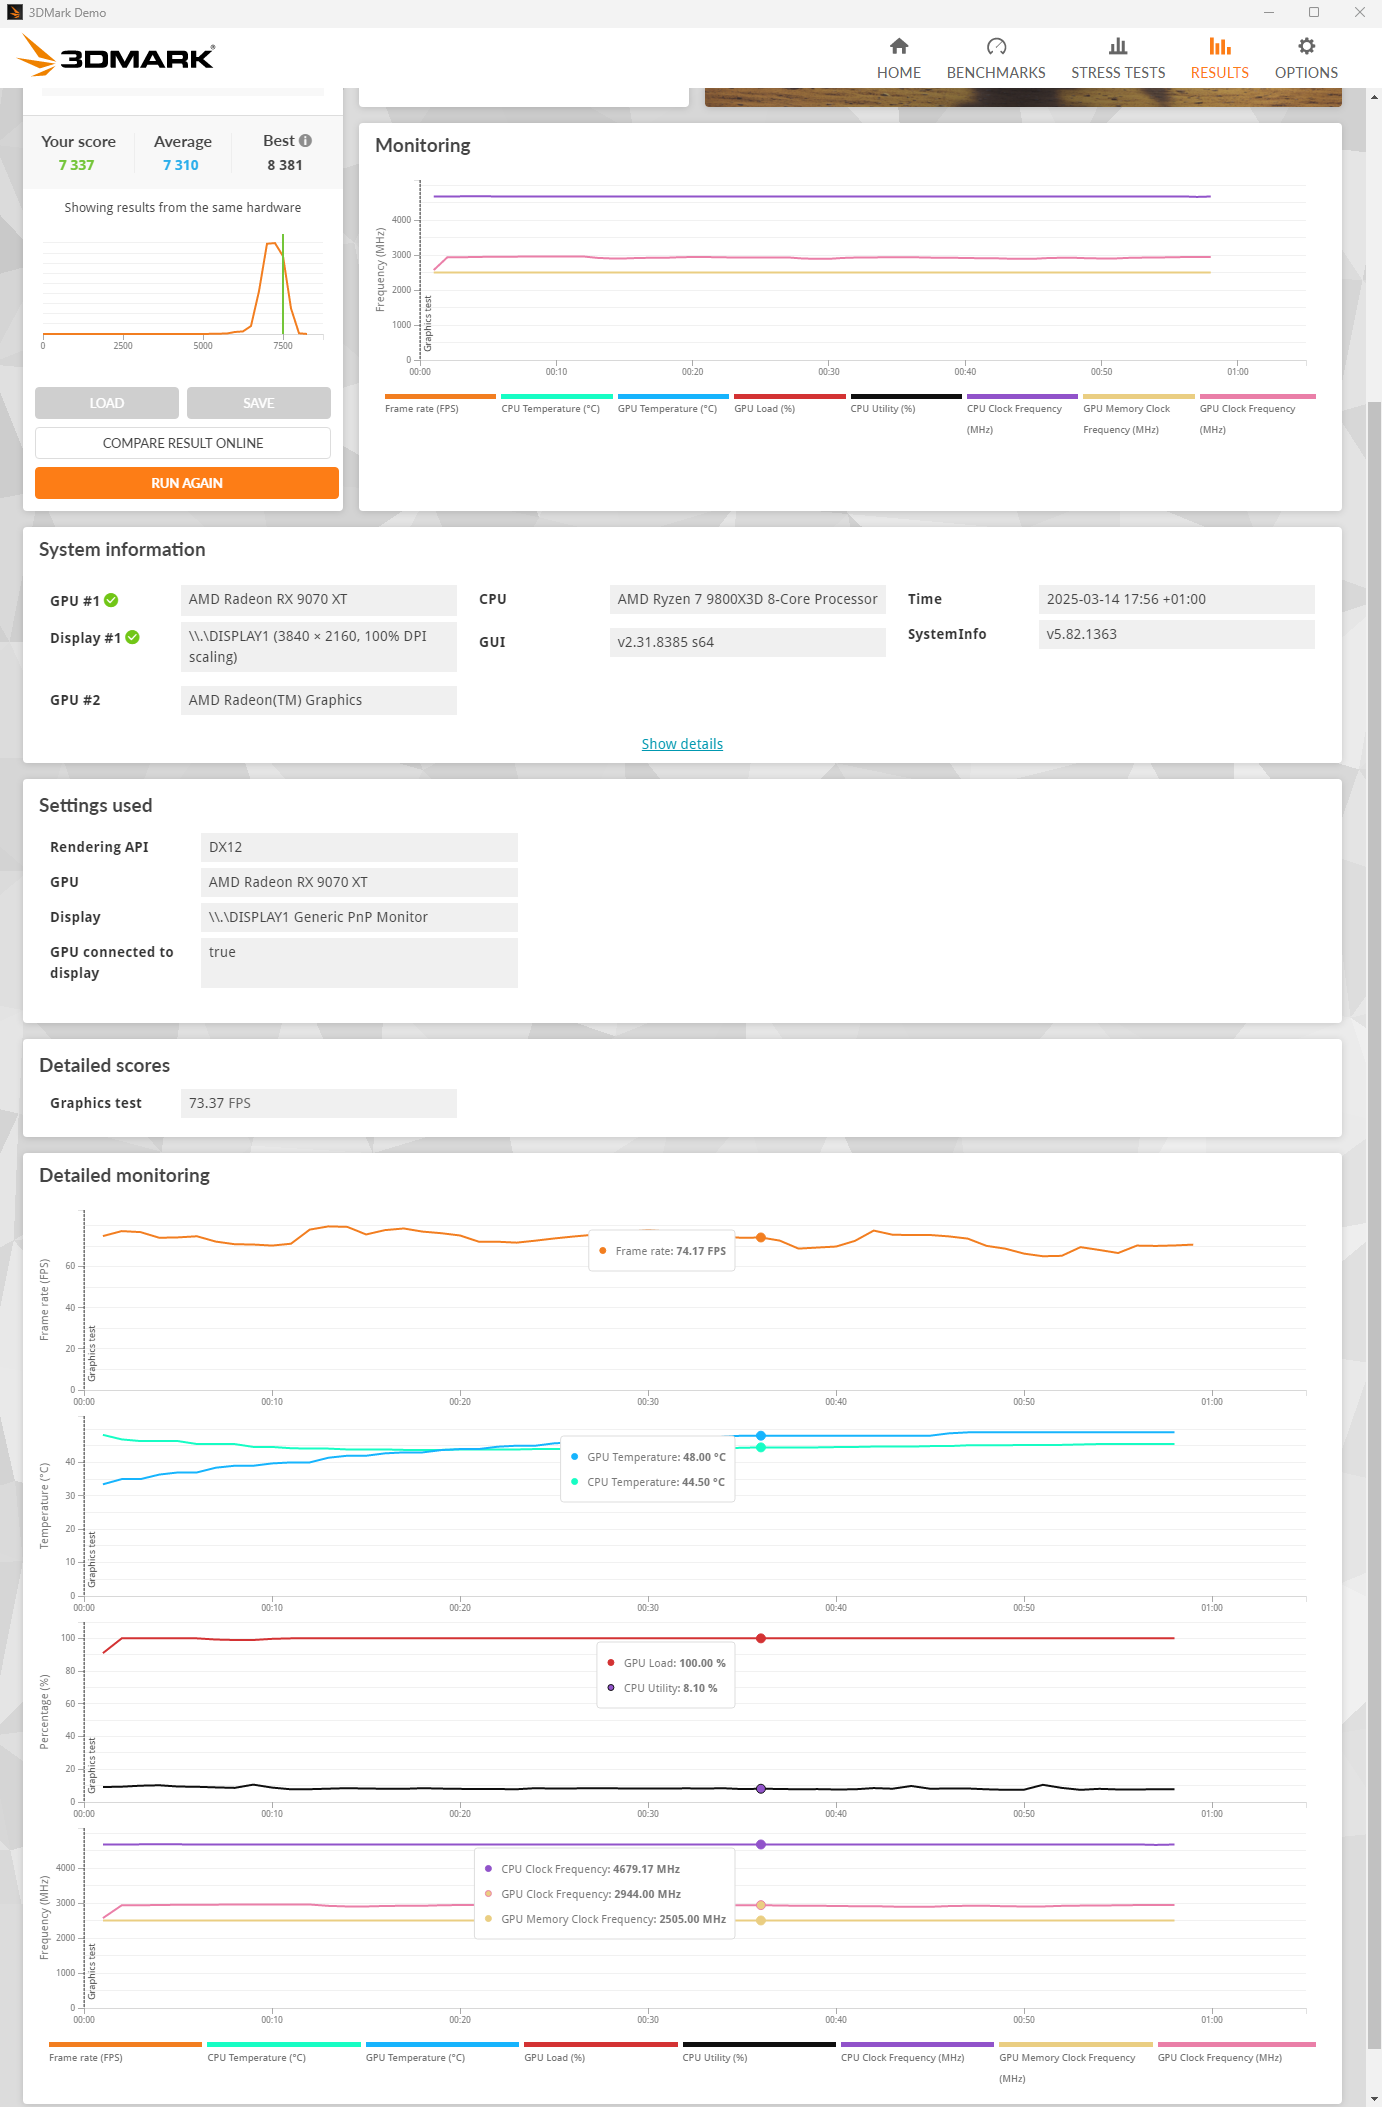Click the OPTIONS menu label
This screenshot has width=1382, height=2107.
tap(1306, 73)
